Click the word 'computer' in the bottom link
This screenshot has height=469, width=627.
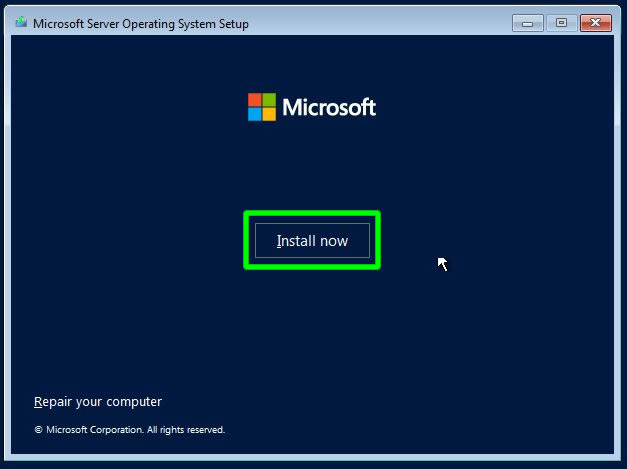tap(135, 402)
